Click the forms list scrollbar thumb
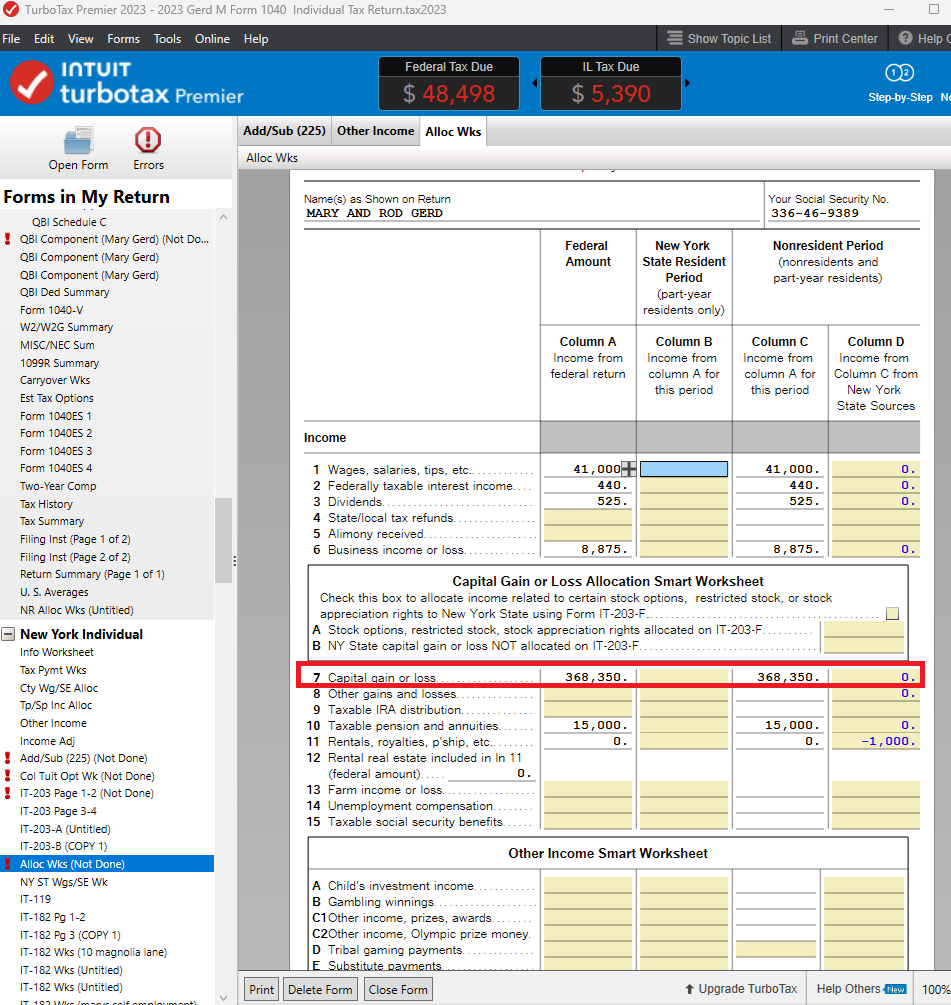 click(x=223, y=540)
